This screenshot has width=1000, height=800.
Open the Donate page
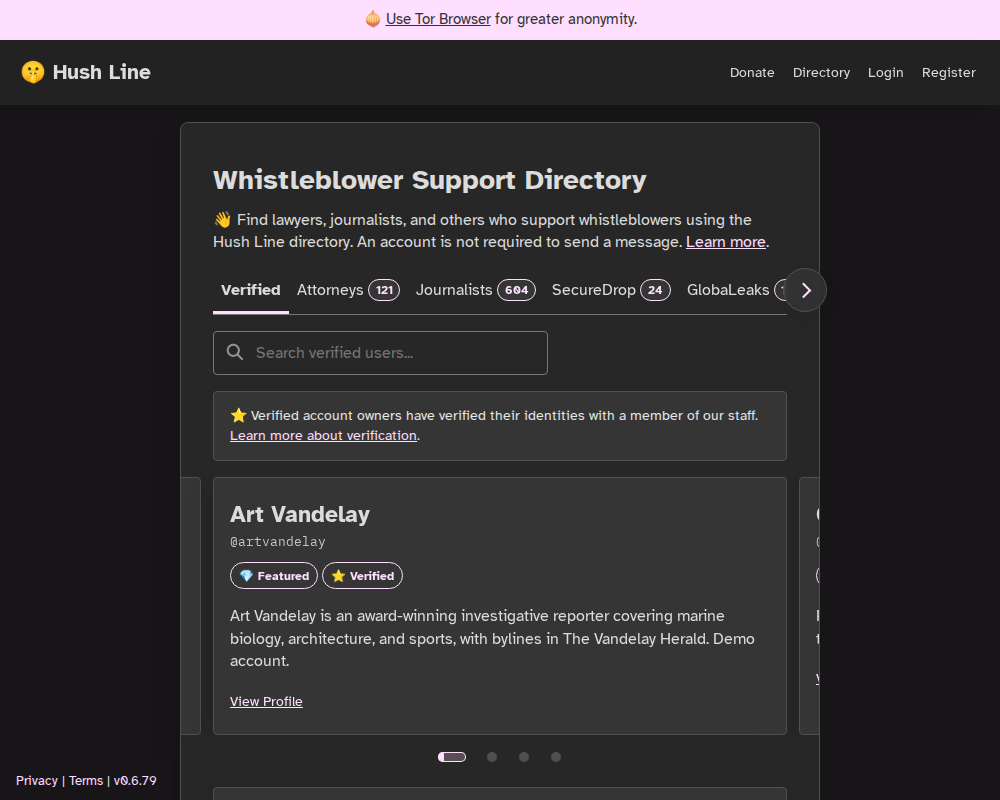[752, 73]
